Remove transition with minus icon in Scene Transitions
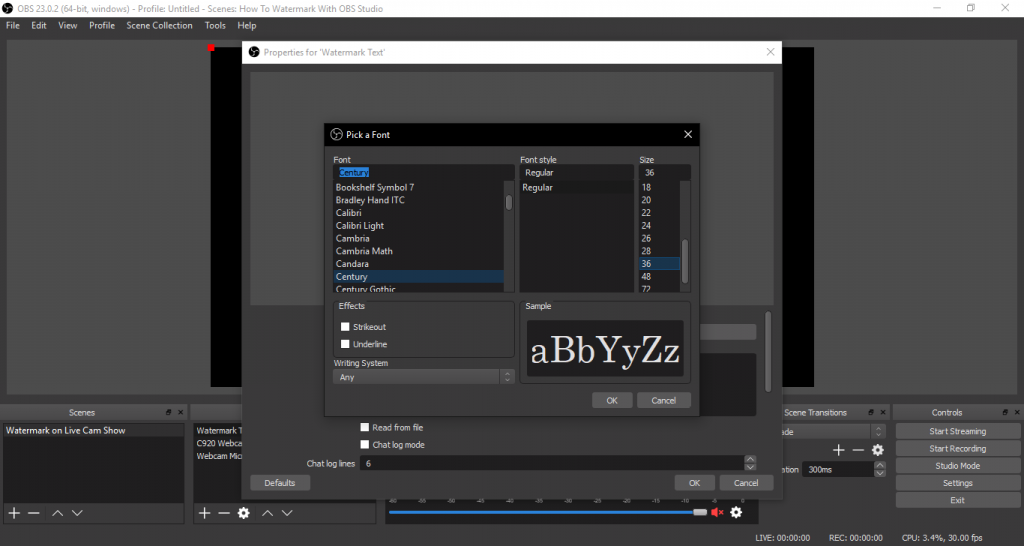1024x546 pixels. [858, 450]
